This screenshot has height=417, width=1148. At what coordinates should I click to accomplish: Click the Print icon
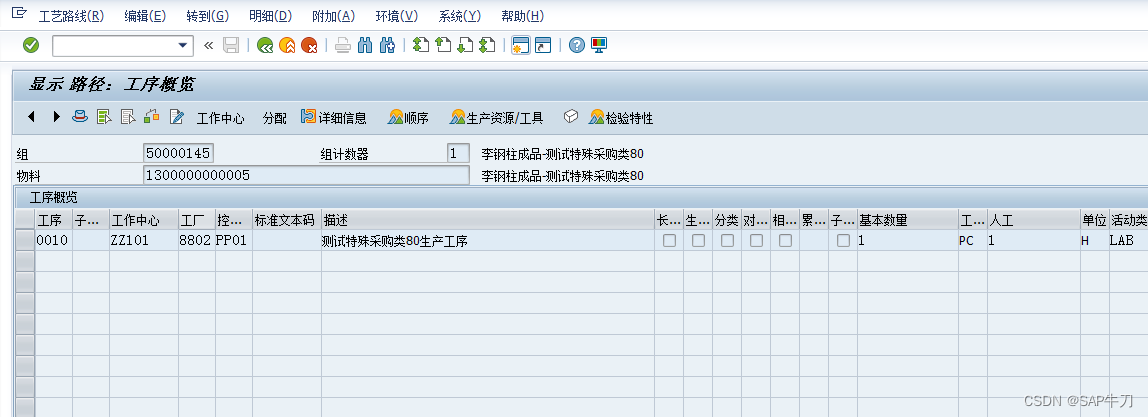click(343, 45)
